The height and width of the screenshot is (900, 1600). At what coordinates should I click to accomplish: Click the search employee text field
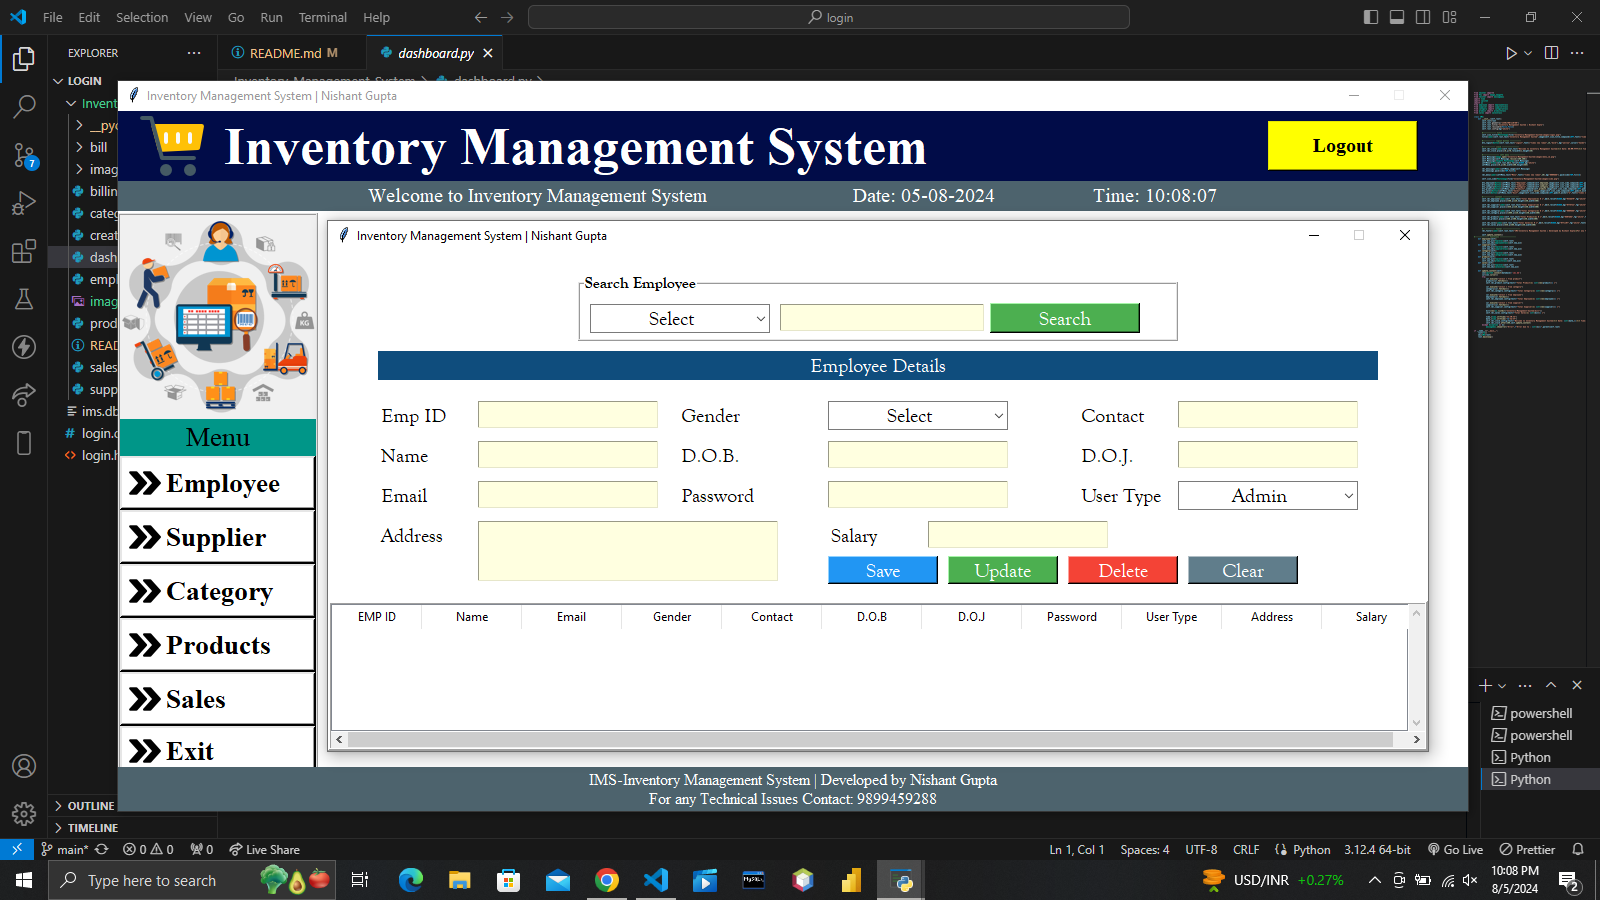(x=882, y=317)
